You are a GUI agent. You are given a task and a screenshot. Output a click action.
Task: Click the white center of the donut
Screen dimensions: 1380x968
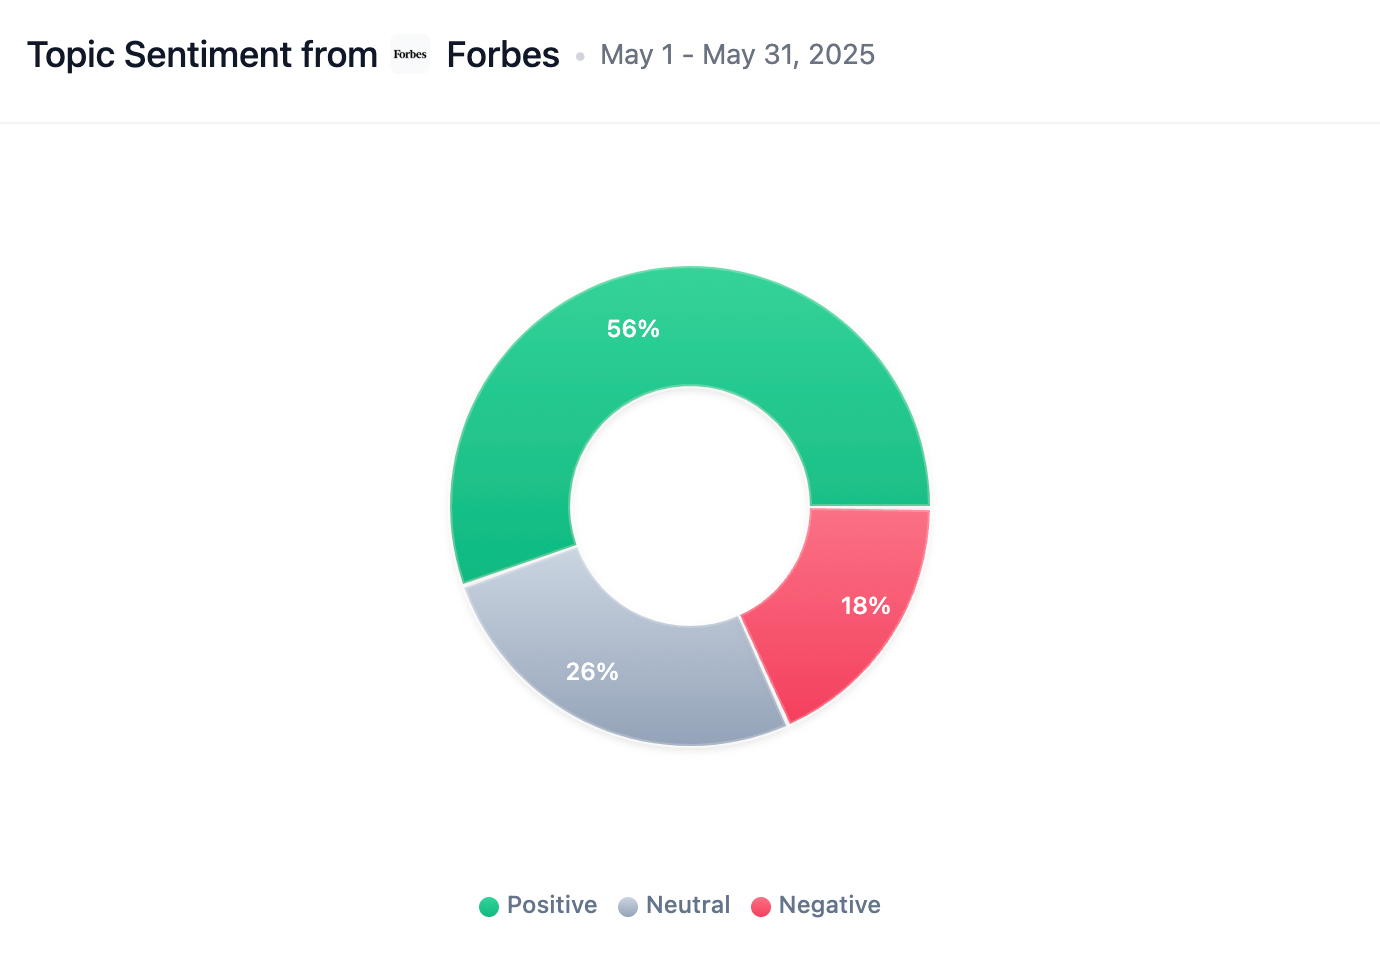690,506
